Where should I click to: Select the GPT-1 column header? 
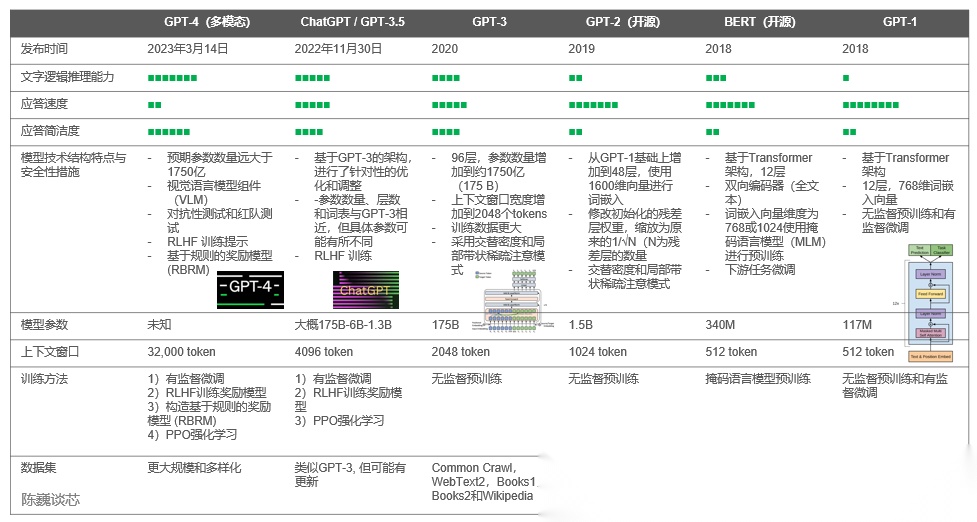[900, 22]
